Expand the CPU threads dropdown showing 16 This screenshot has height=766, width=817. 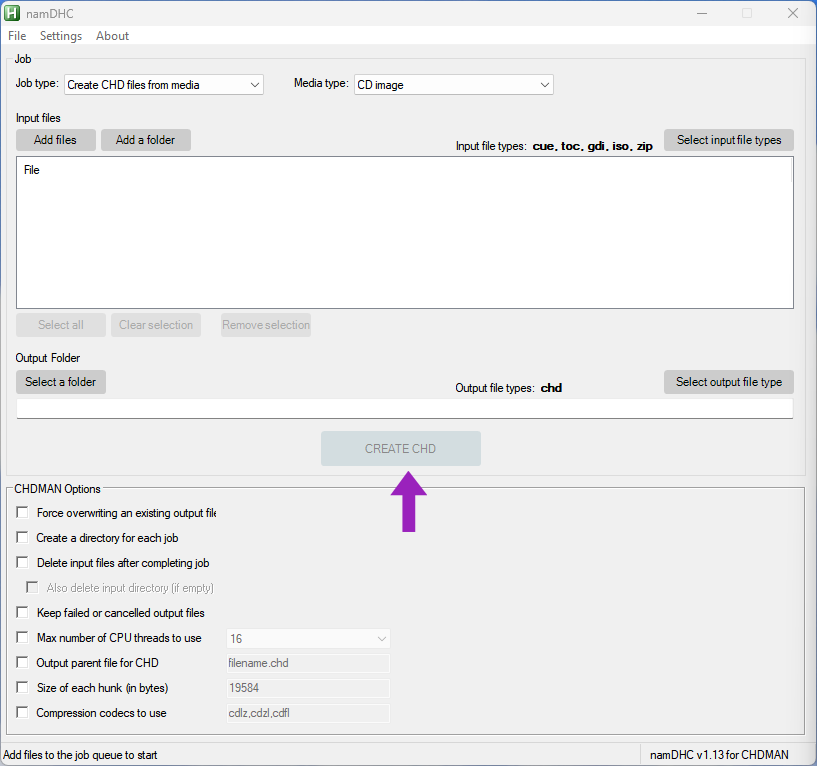click(x=308, y=638)
